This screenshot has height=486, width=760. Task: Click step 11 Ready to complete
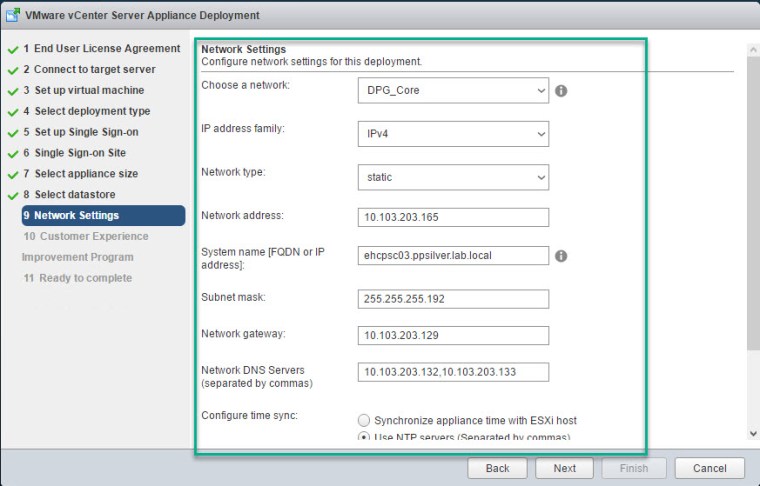(78, 278)
